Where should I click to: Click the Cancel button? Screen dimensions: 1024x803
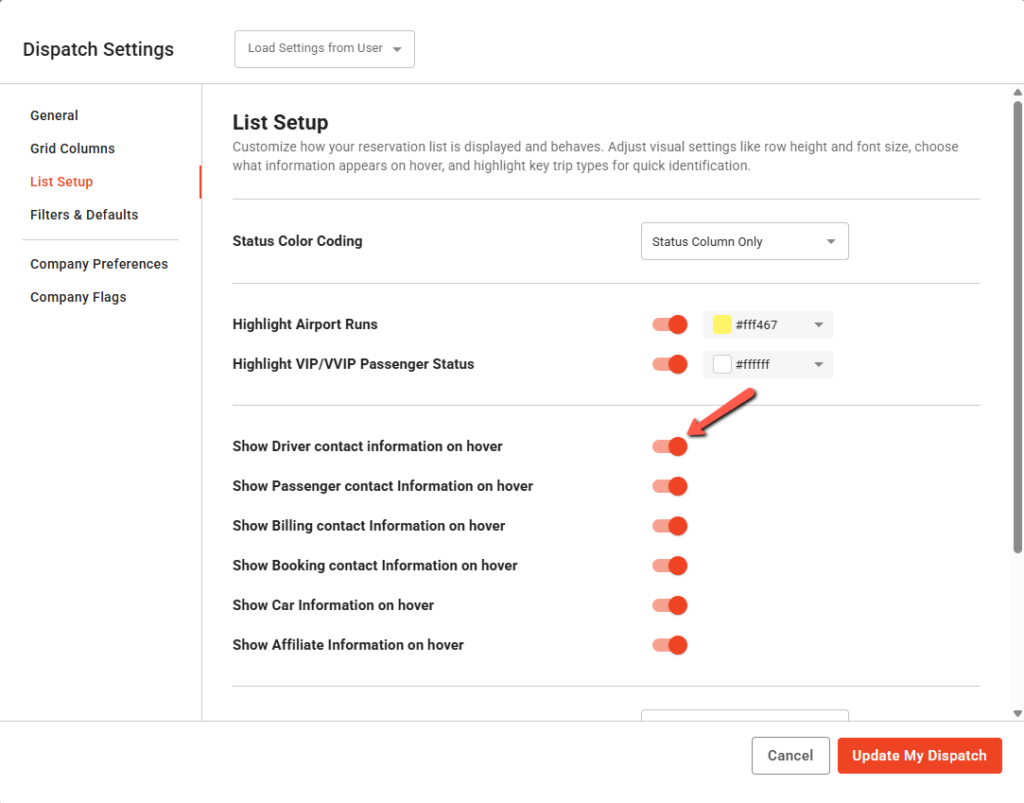point(790,756)
